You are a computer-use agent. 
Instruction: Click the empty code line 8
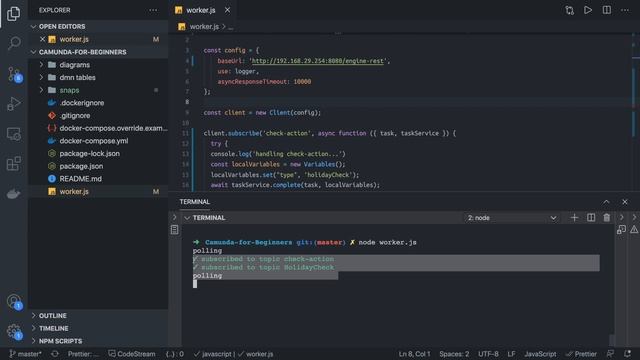coord(416,102)
